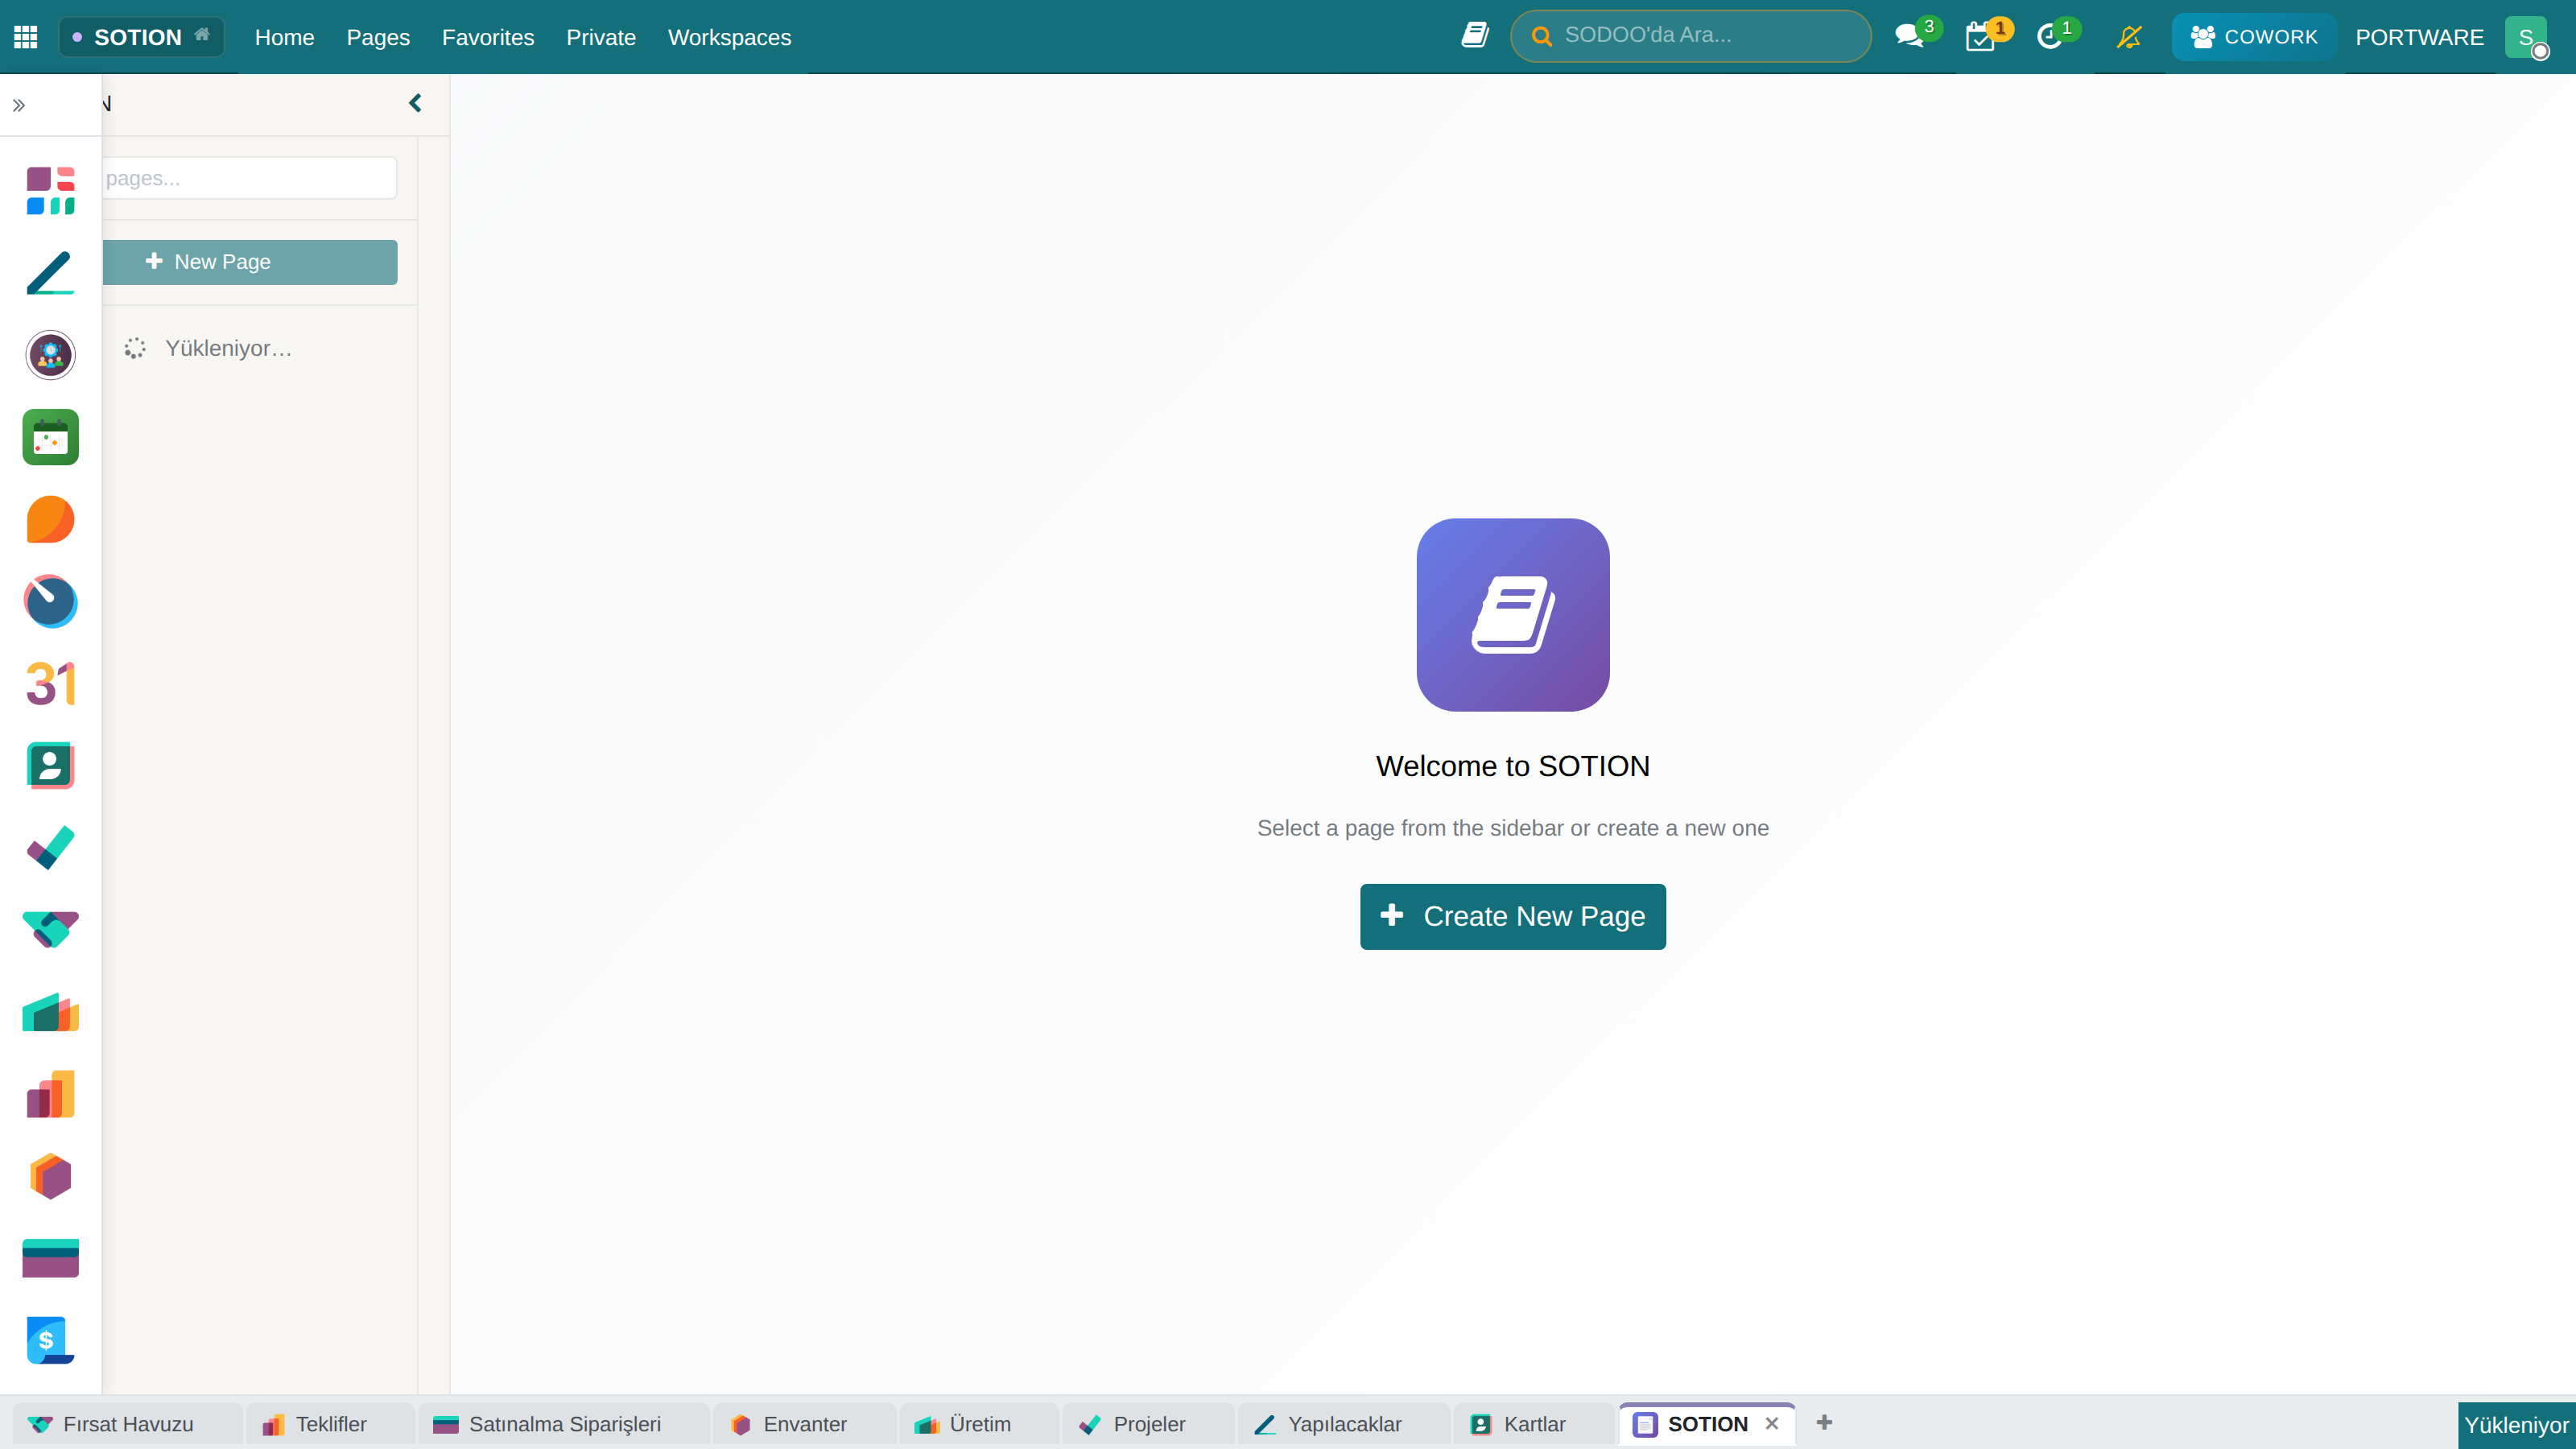Viewport: 2576px width, 1449px height.
Task: Click the search pages input
Action: (x=249, y=178)
